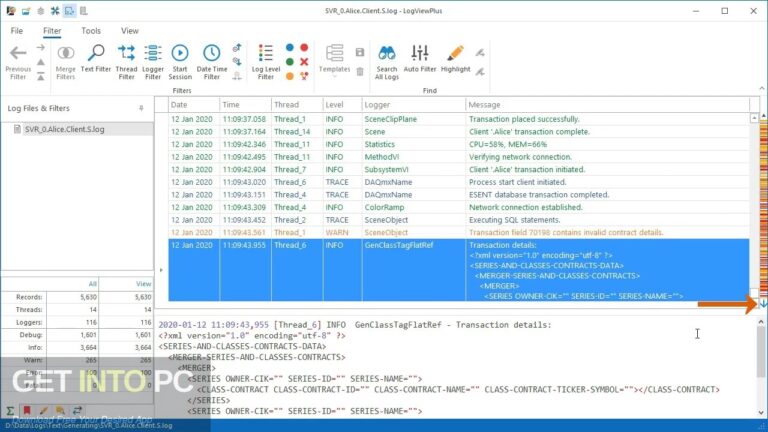Select row 'CPU=58%, MEM=66%'

point(459,144)
